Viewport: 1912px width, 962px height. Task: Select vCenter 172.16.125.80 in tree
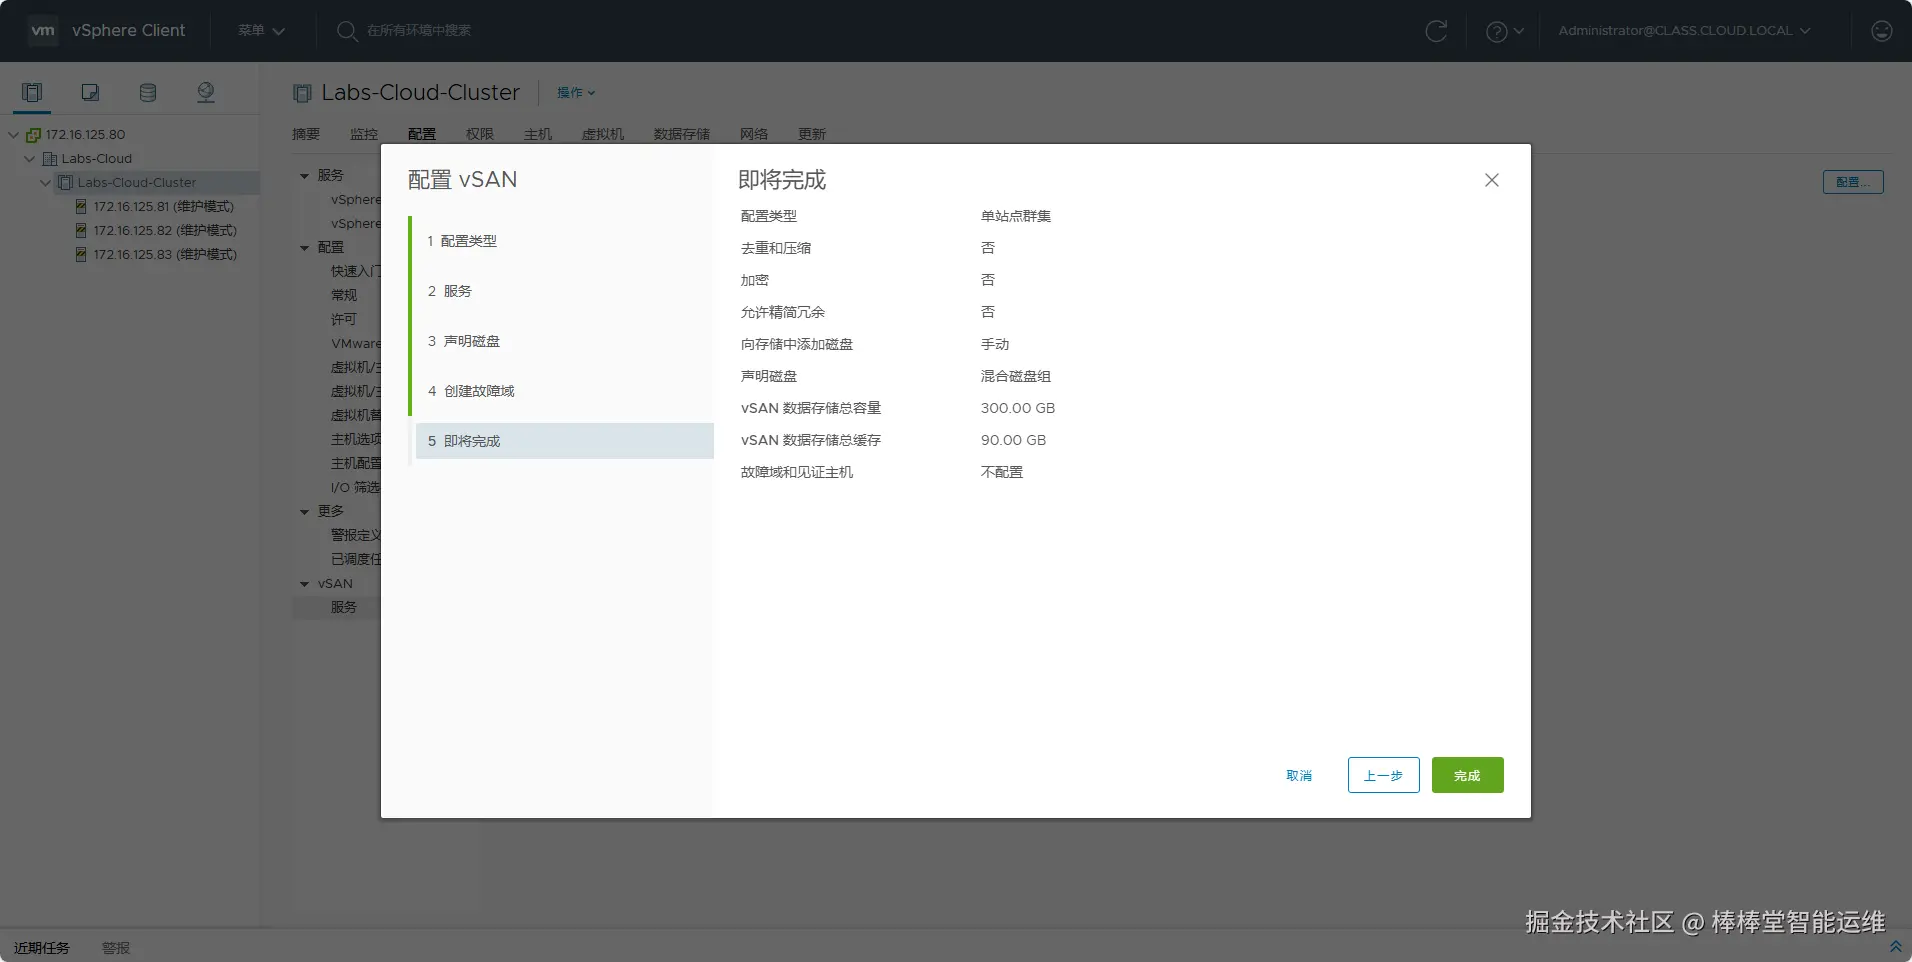pos(85,135)
